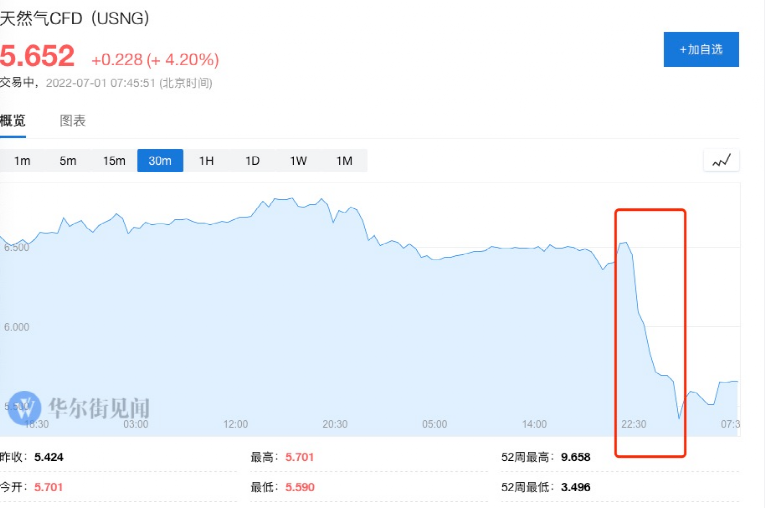Click the 最高 value 5.701

(x=300, y=457)
